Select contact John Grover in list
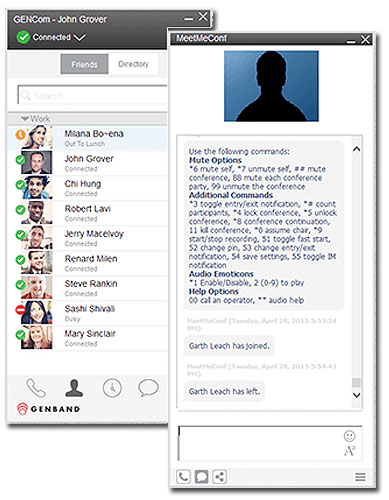This screenshot has width=389, height=500. (88, 163)
